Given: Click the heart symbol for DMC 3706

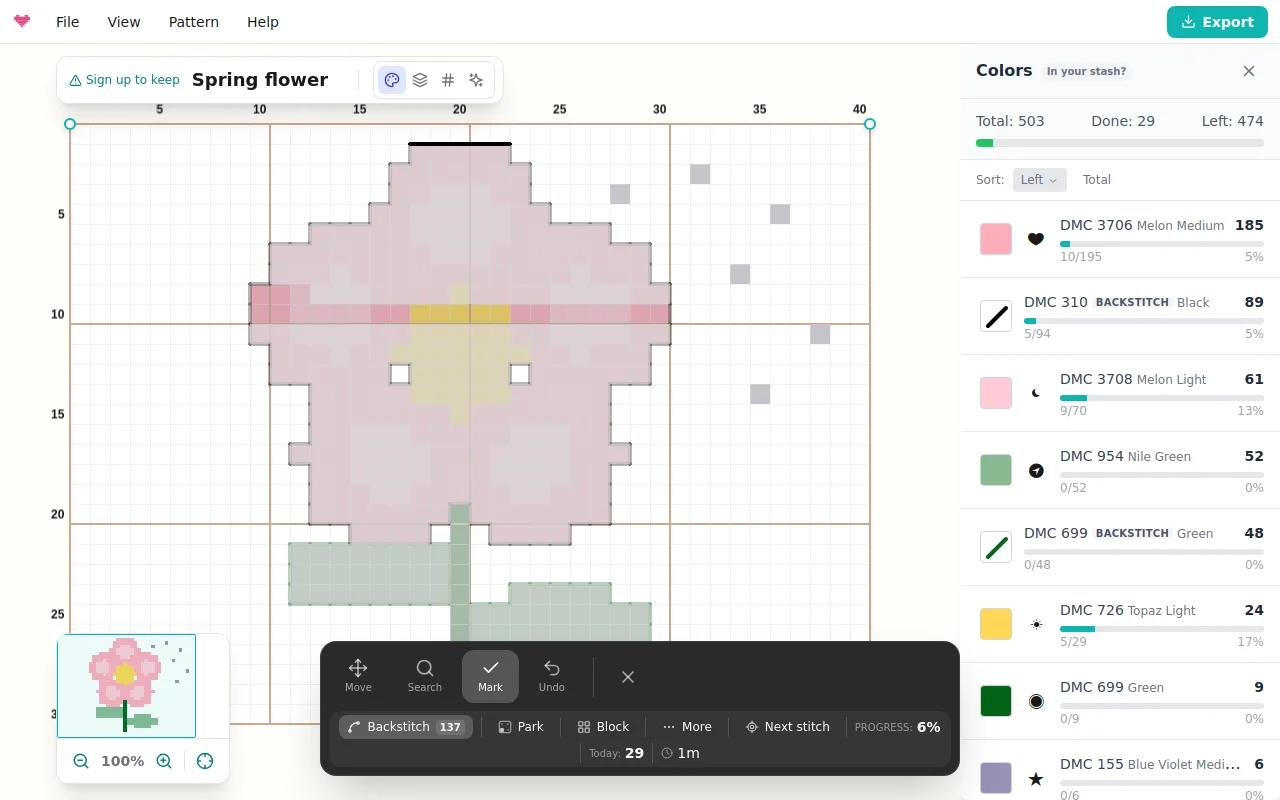Looking at the screenshot, I should pyautogui.click(x=1036, y=239).
